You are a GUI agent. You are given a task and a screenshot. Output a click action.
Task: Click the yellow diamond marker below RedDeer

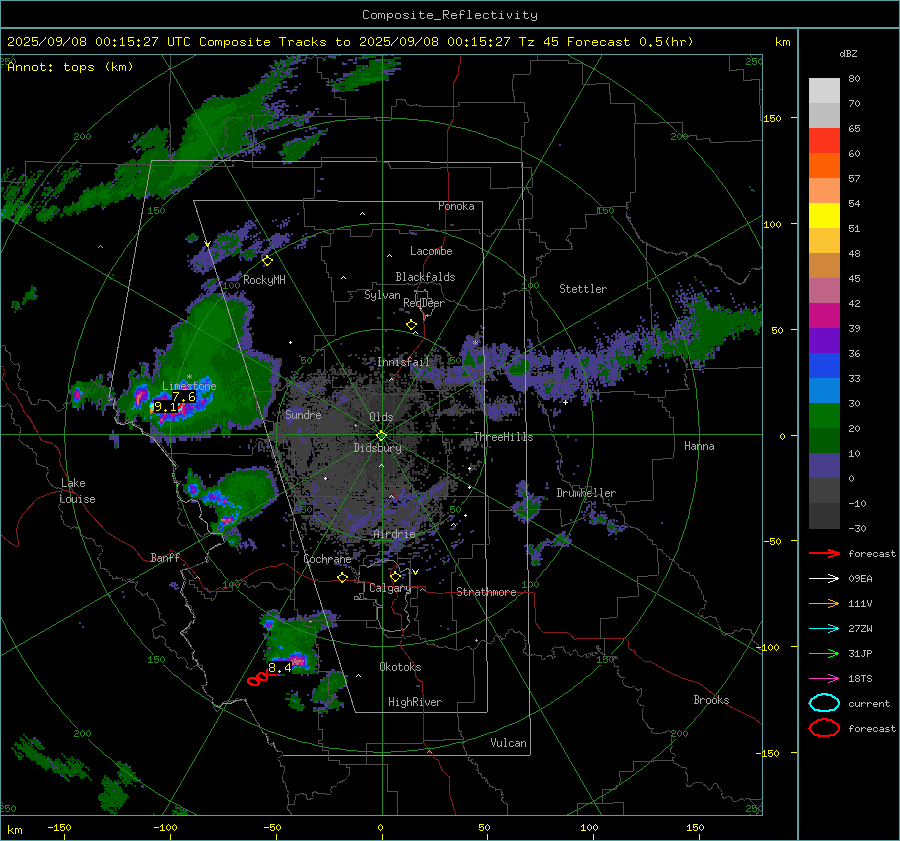[x=411, y=325]
